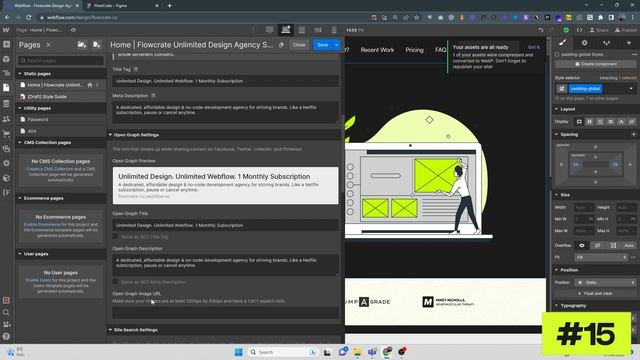Open the search magnifier in bottom-left sidebar

[6, 312]
